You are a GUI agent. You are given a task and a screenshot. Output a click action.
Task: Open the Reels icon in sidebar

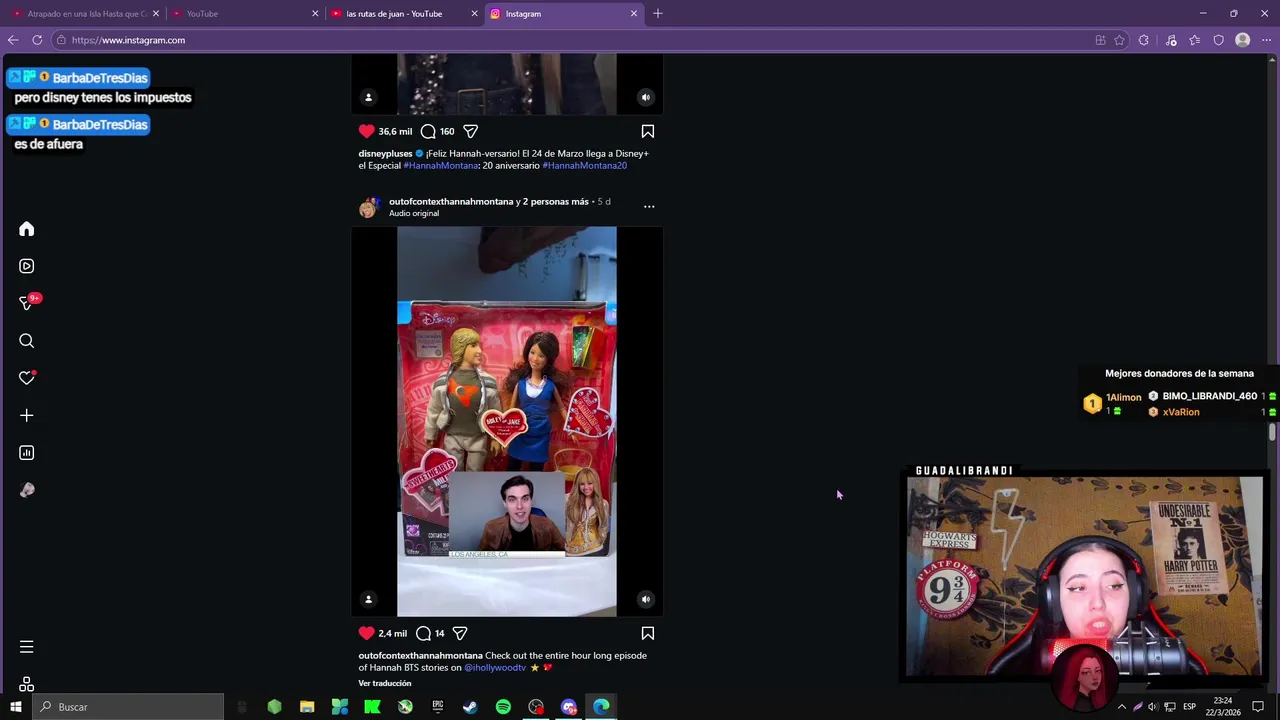click(x=27, y=266)
